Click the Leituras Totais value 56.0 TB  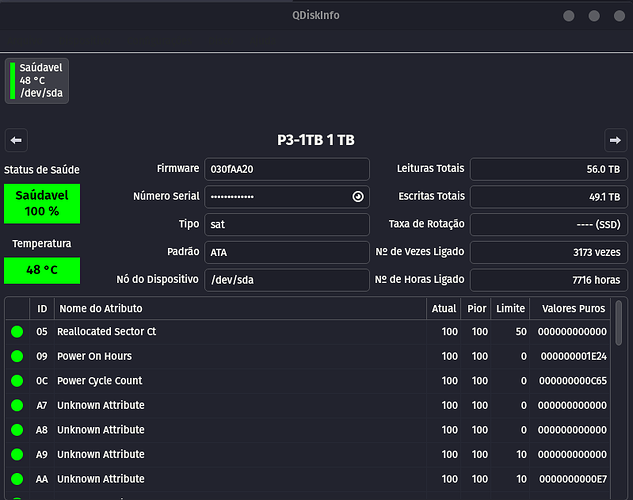point(549,169)
